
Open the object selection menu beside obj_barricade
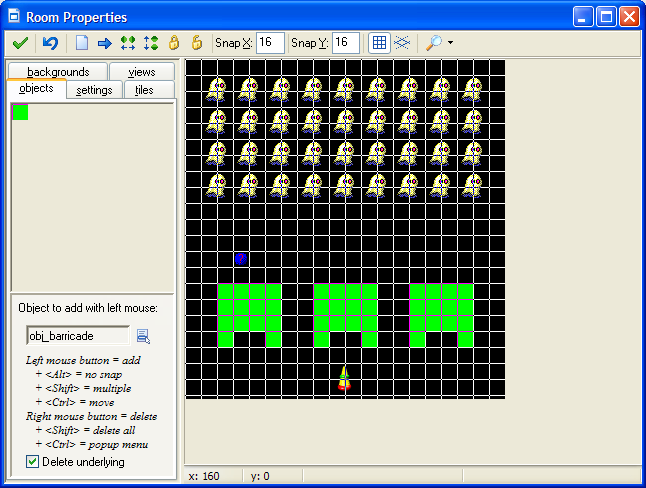click(x=143, y=336)
